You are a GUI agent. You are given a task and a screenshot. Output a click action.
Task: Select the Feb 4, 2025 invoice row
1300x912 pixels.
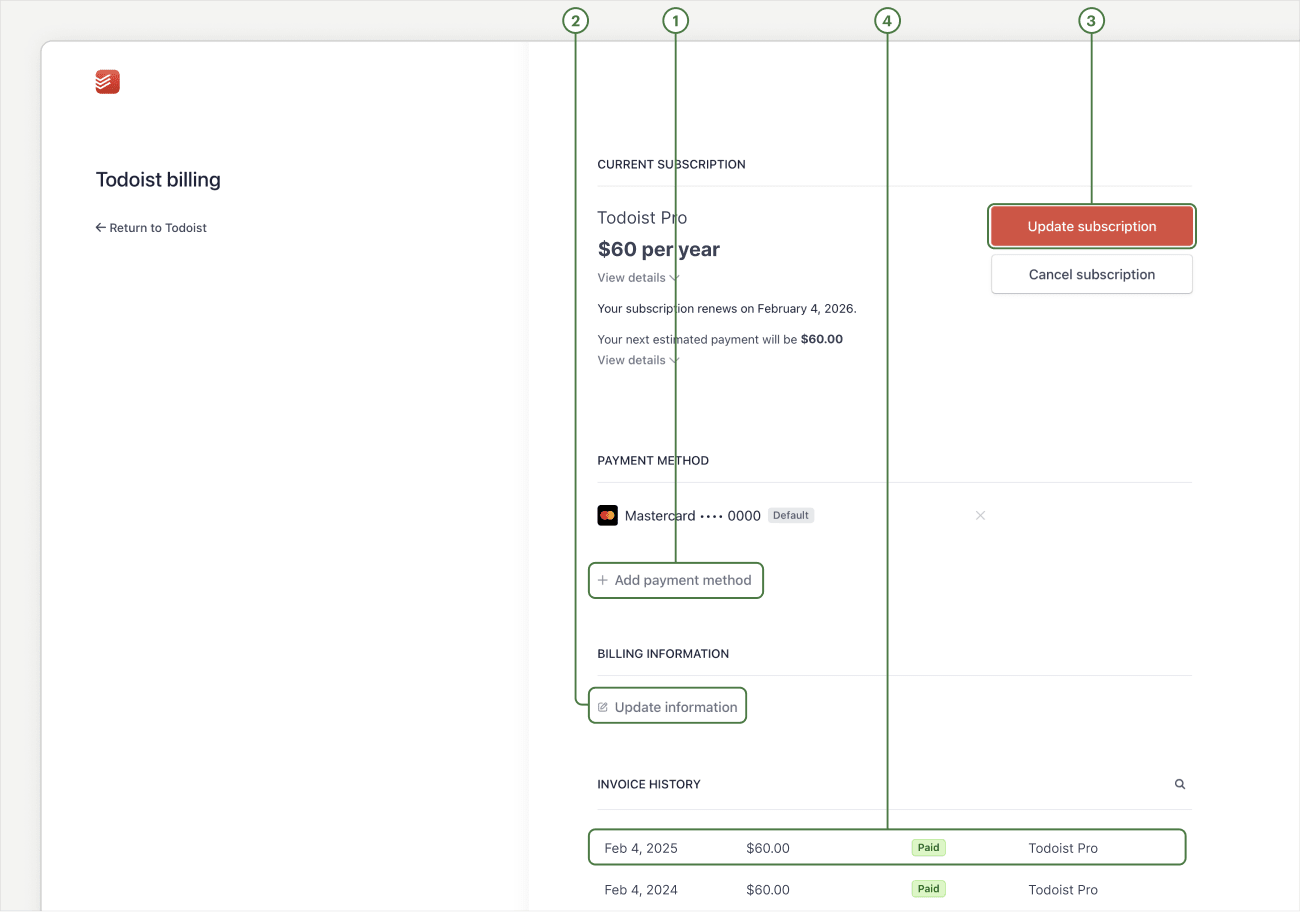point(886,846)
